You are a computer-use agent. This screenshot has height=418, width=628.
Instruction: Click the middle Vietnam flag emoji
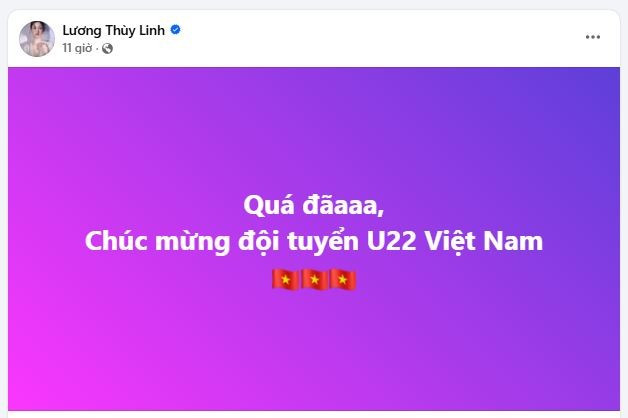tap(314, 279)
